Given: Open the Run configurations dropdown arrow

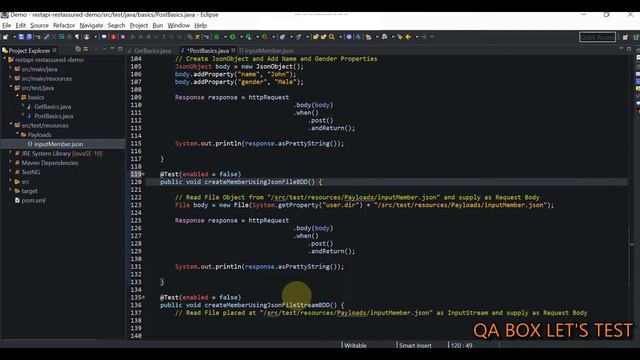Looking at the screenshot, I should point(241,37).
